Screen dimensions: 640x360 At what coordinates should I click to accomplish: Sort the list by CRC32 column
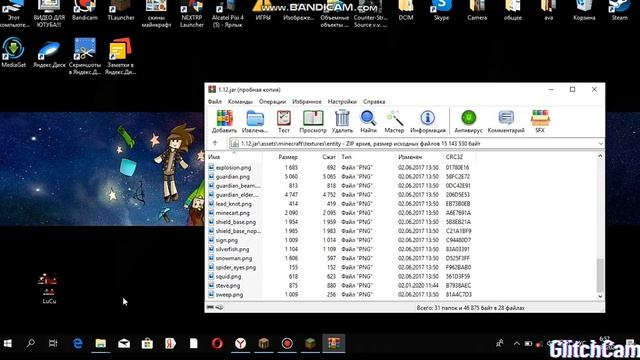coord(459,157)
